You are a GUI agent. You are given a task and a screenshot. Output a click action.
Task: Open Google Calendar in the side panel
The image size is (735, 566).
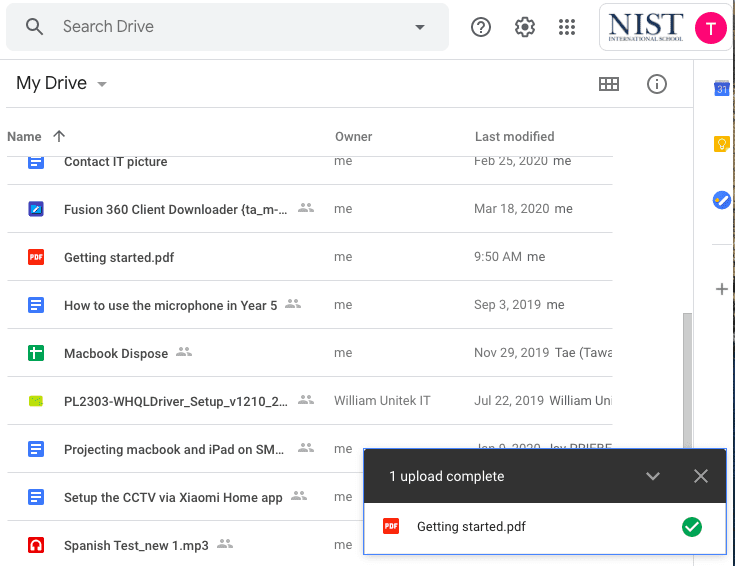pos(721,89)
